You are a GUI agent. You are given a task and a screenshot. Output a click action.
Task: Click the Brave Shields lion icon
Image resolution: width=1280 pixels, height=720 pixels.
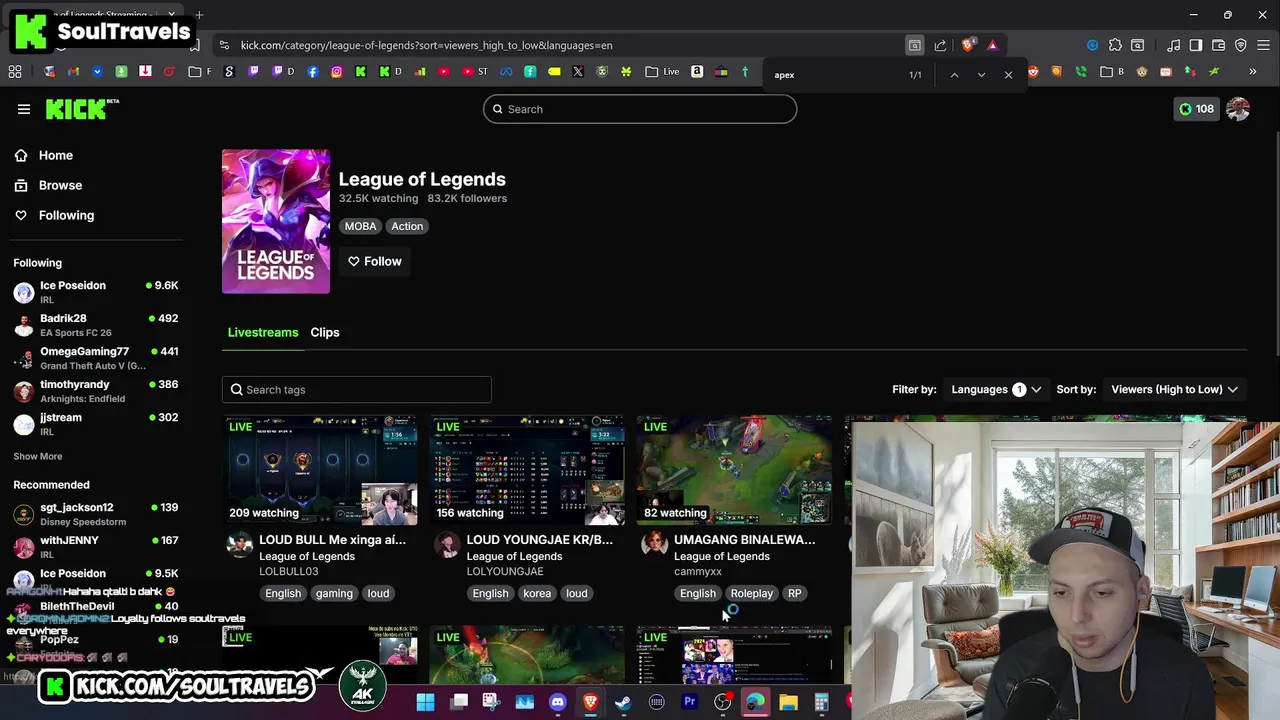tap(967, 45)
